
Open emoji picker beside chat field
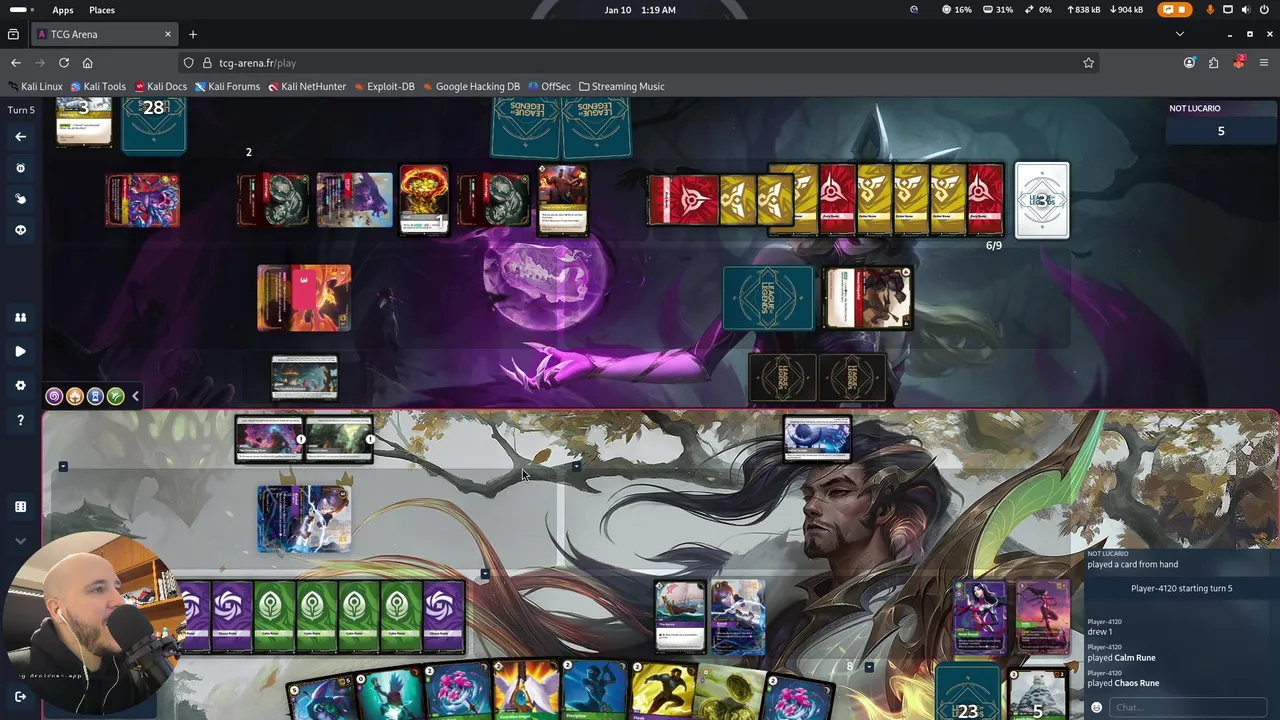pyautogui.click(x=1096, y=707)
